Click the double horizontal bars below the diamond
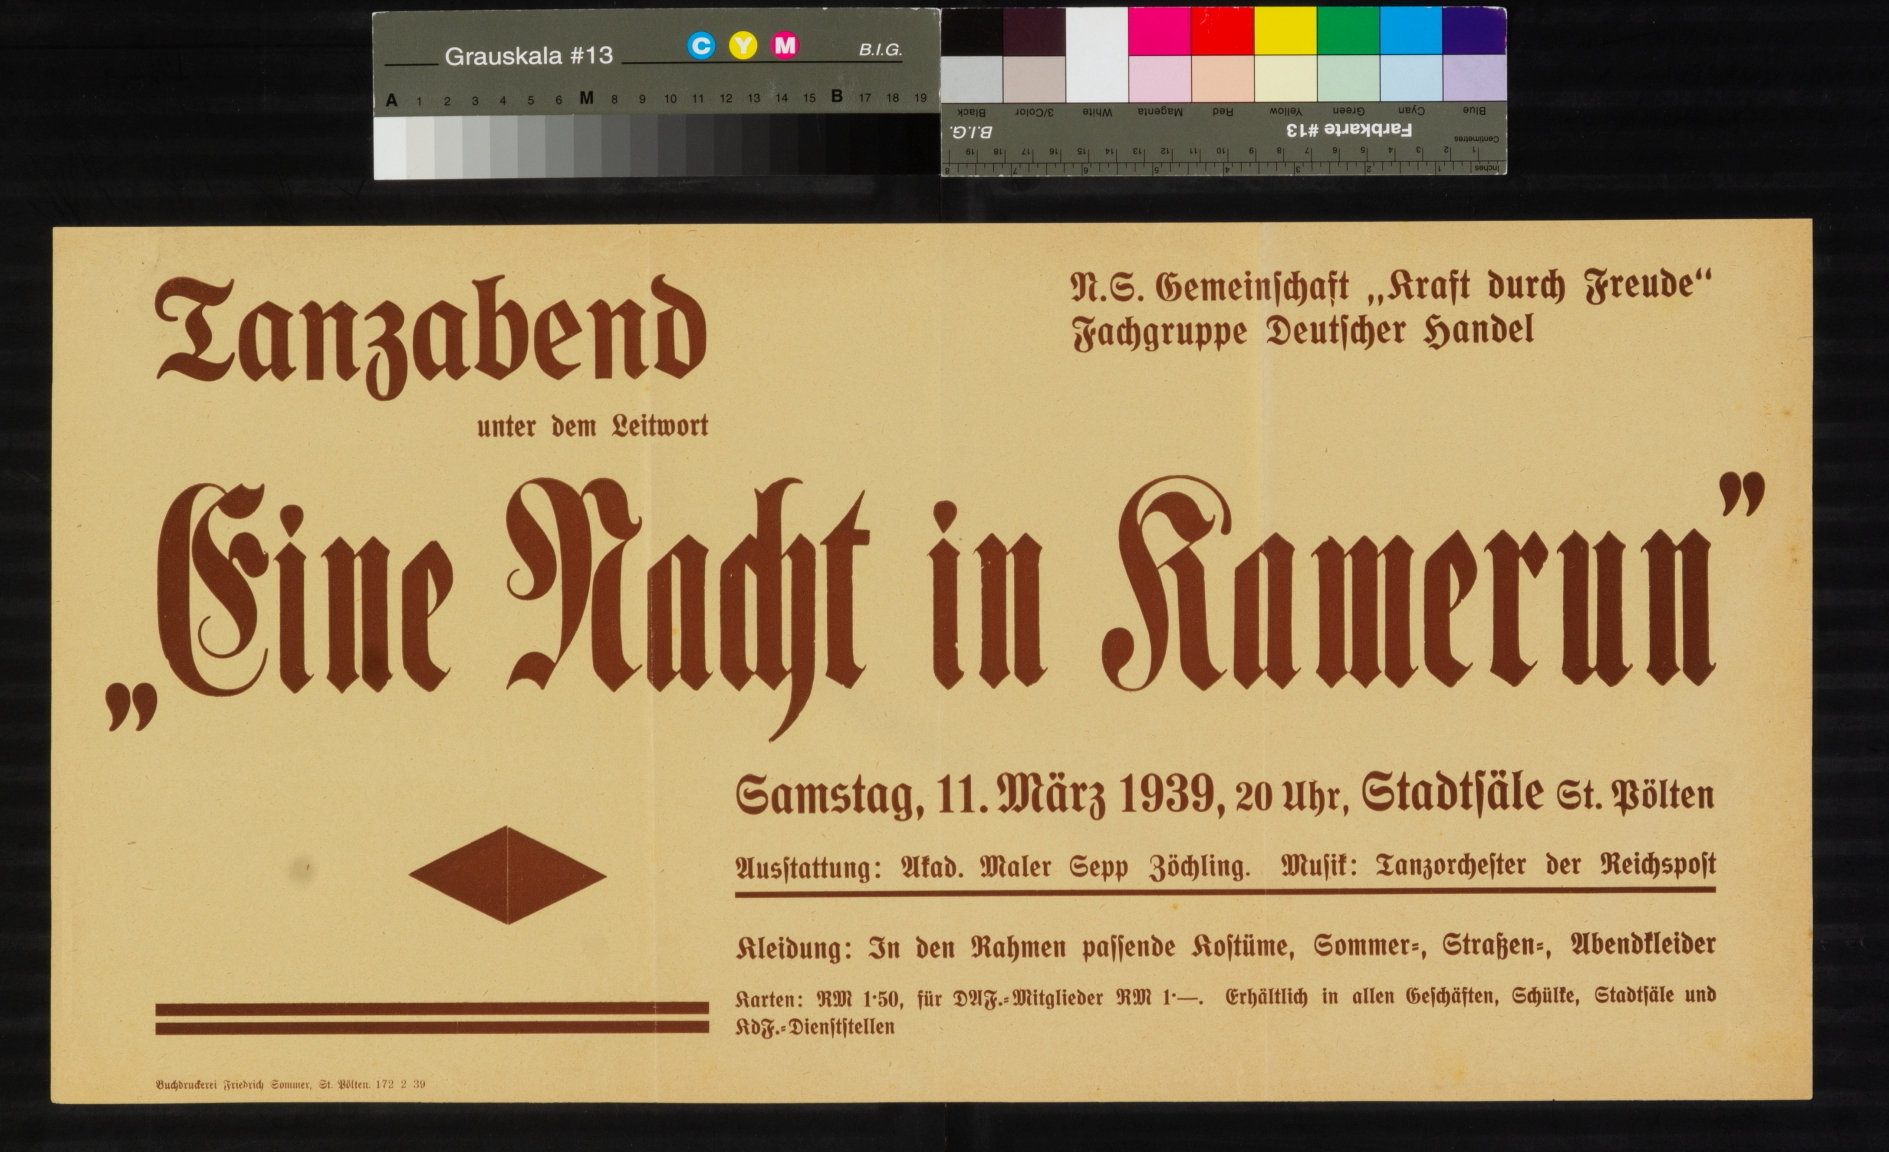The image size is (1889, 1152). coord(432,1018)
